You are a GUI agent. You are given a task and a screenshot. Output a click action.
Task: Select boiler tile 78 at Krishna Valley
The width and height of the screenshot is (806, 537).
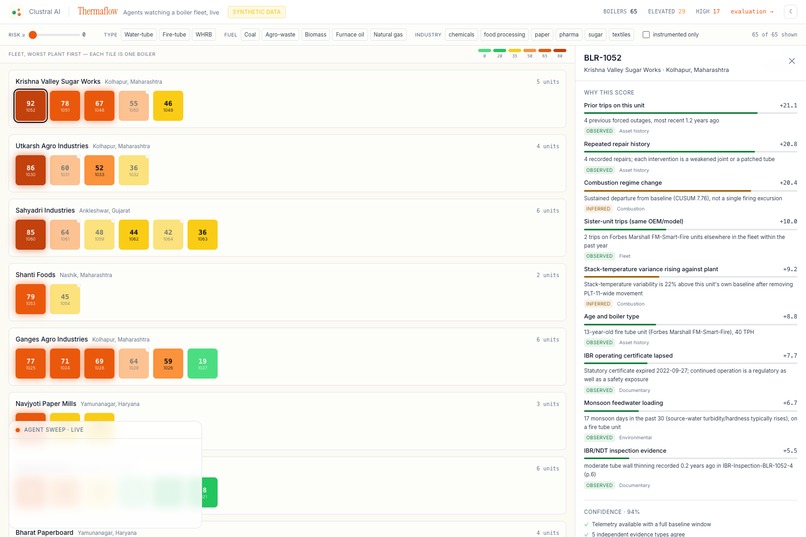(65, 106)
